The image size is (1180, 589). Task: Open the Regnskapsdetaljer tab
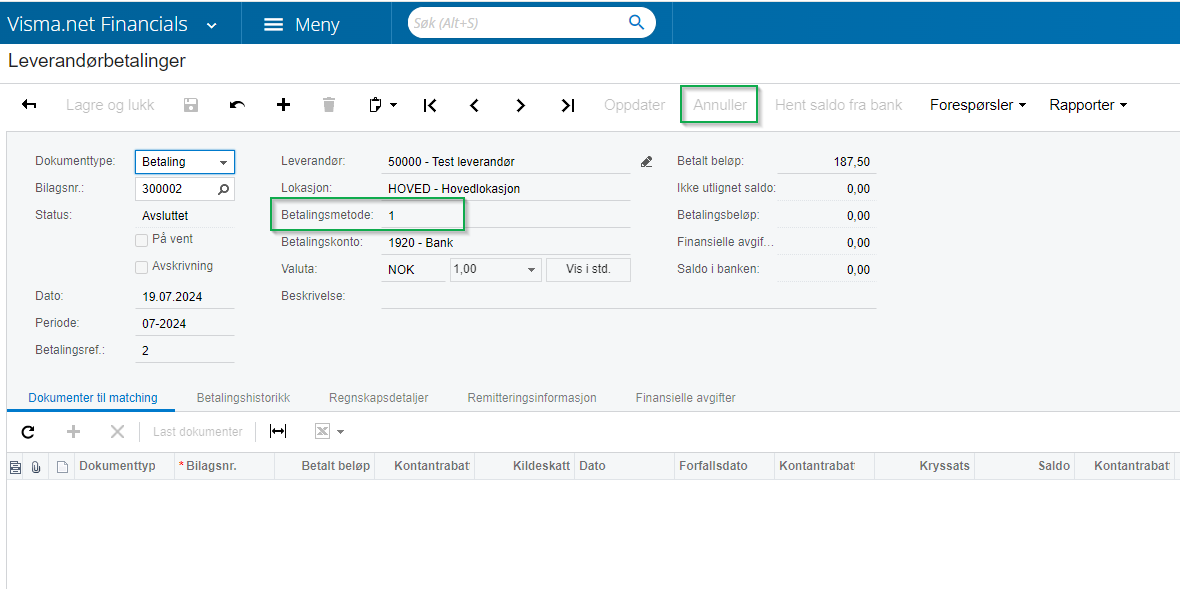click(379, 398)
